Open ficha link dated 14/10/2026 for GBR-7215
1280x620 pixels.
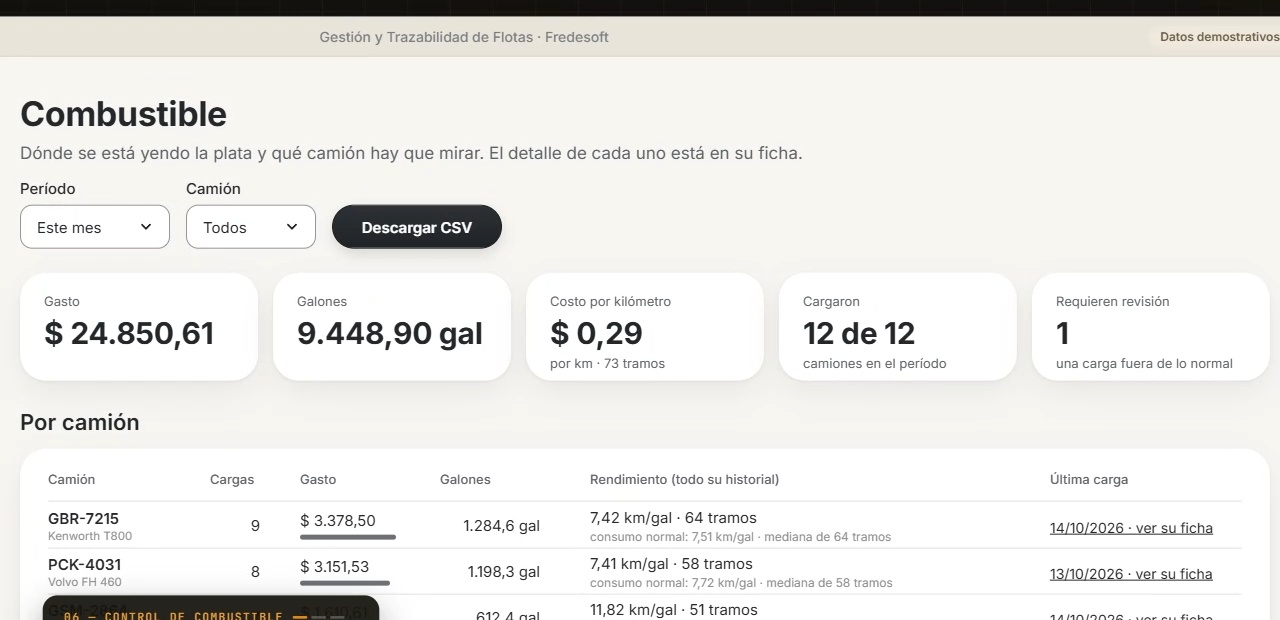(x=1131, y=528)
